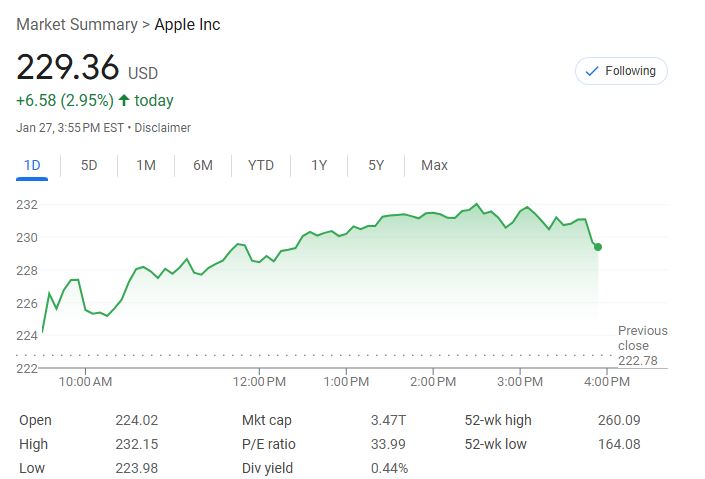Open the Market Summary breadcrumb link
The width and height of the screenshot is (705, 479).
click(x=76, y=24)
